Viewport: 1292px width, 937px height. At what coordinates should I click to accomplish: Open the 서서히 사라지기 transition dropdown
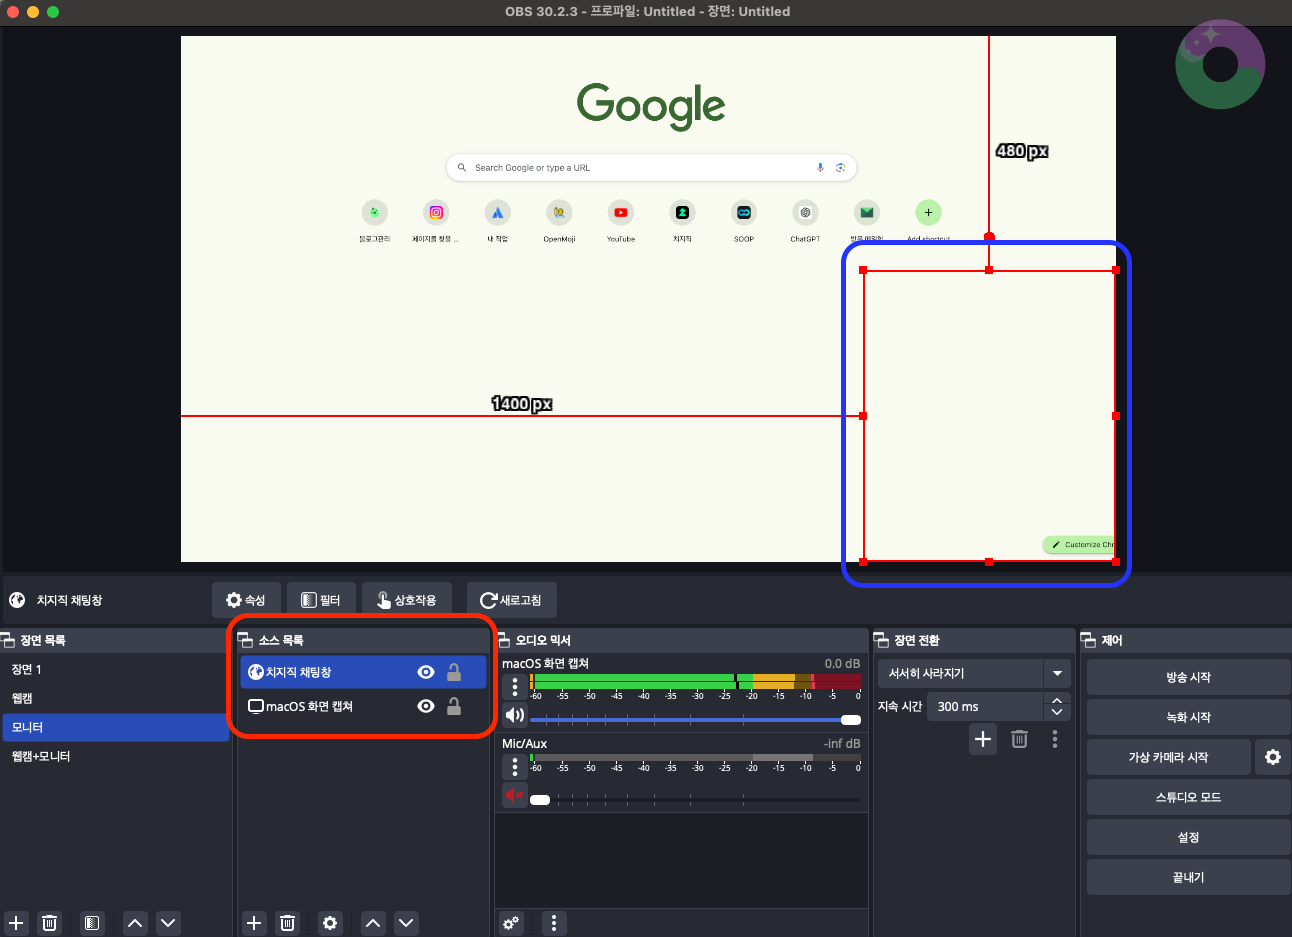(x=974, y=673)
